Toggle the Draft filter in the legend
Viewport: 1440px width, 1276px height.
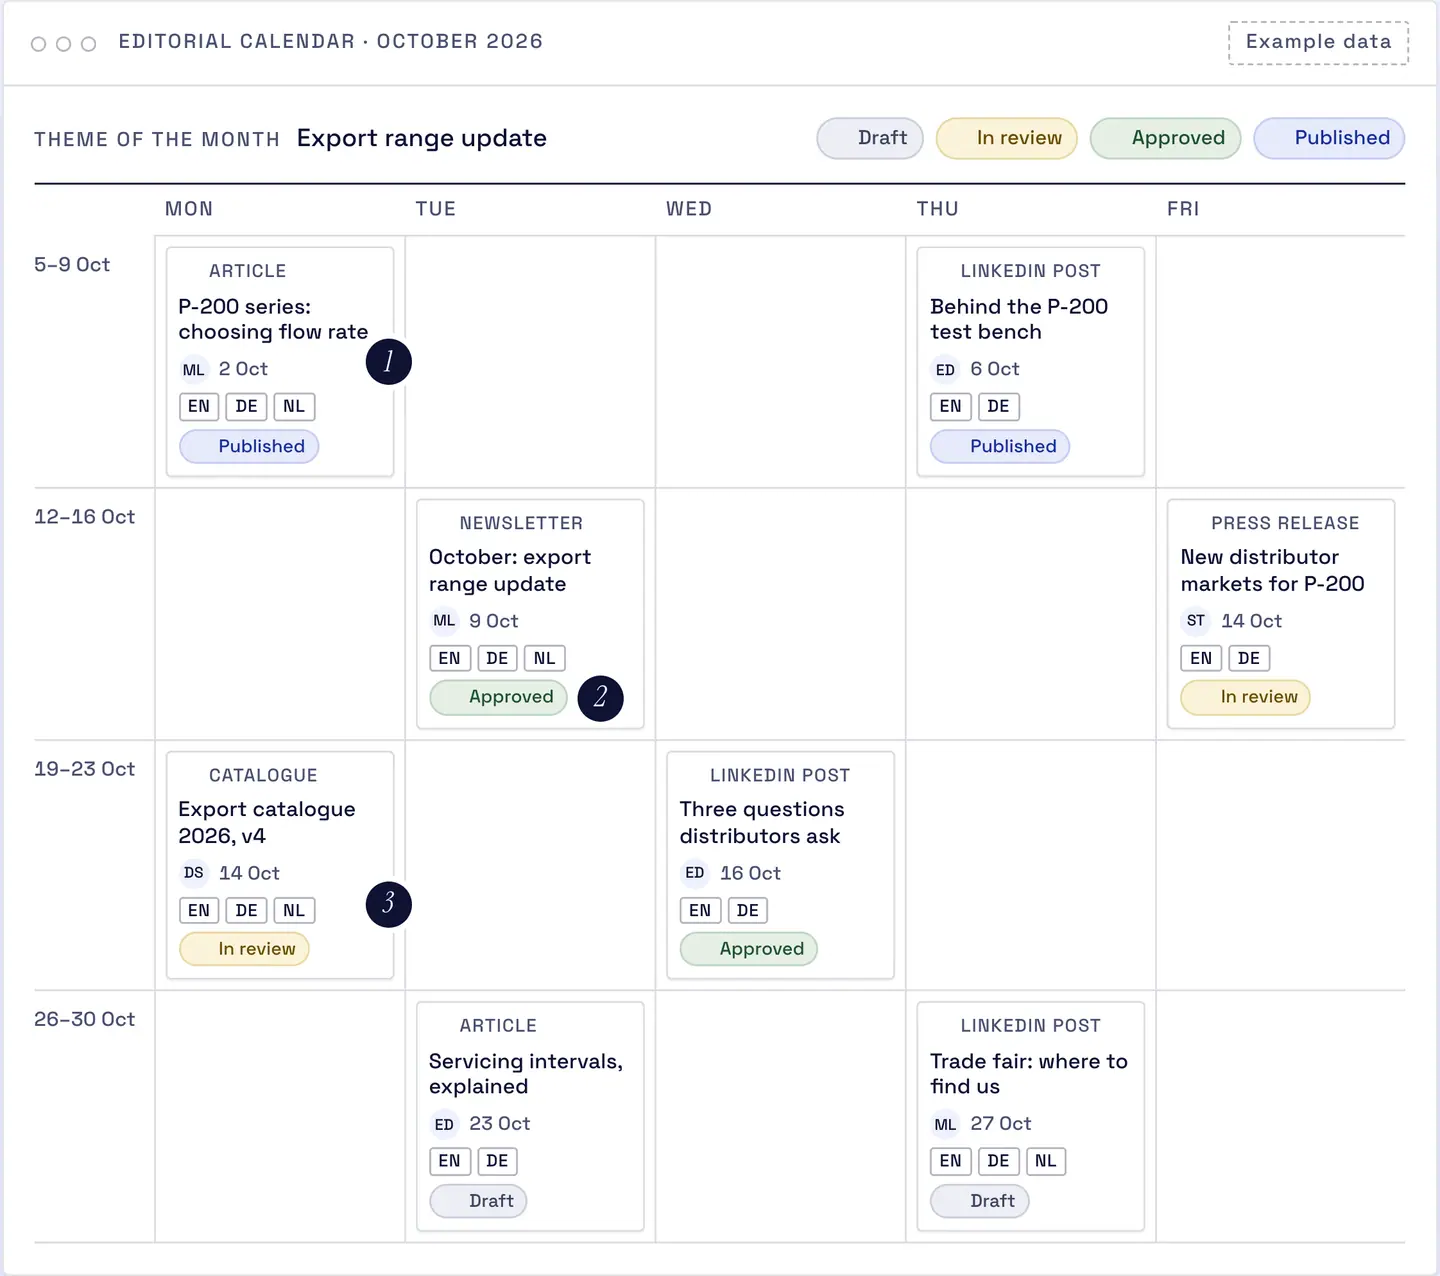point(869,138)
